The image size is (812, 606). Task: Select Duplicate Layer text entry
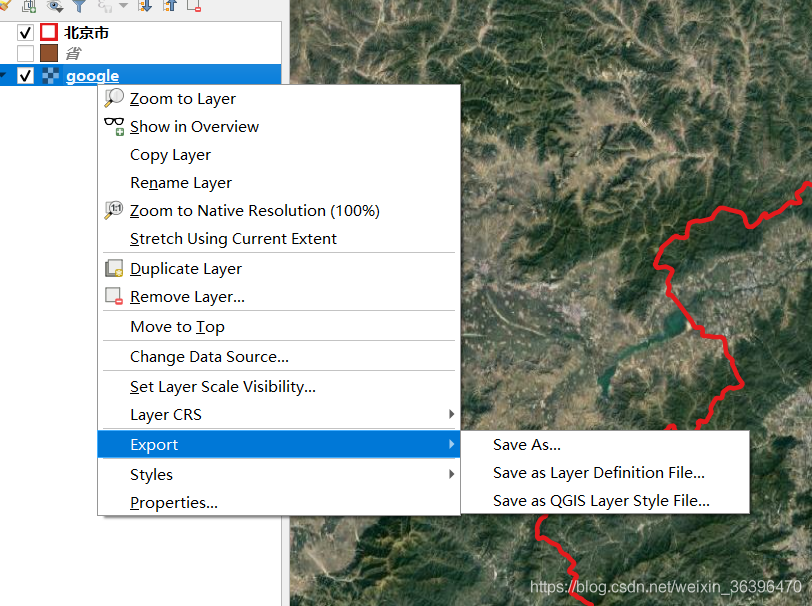pos(186,269)
